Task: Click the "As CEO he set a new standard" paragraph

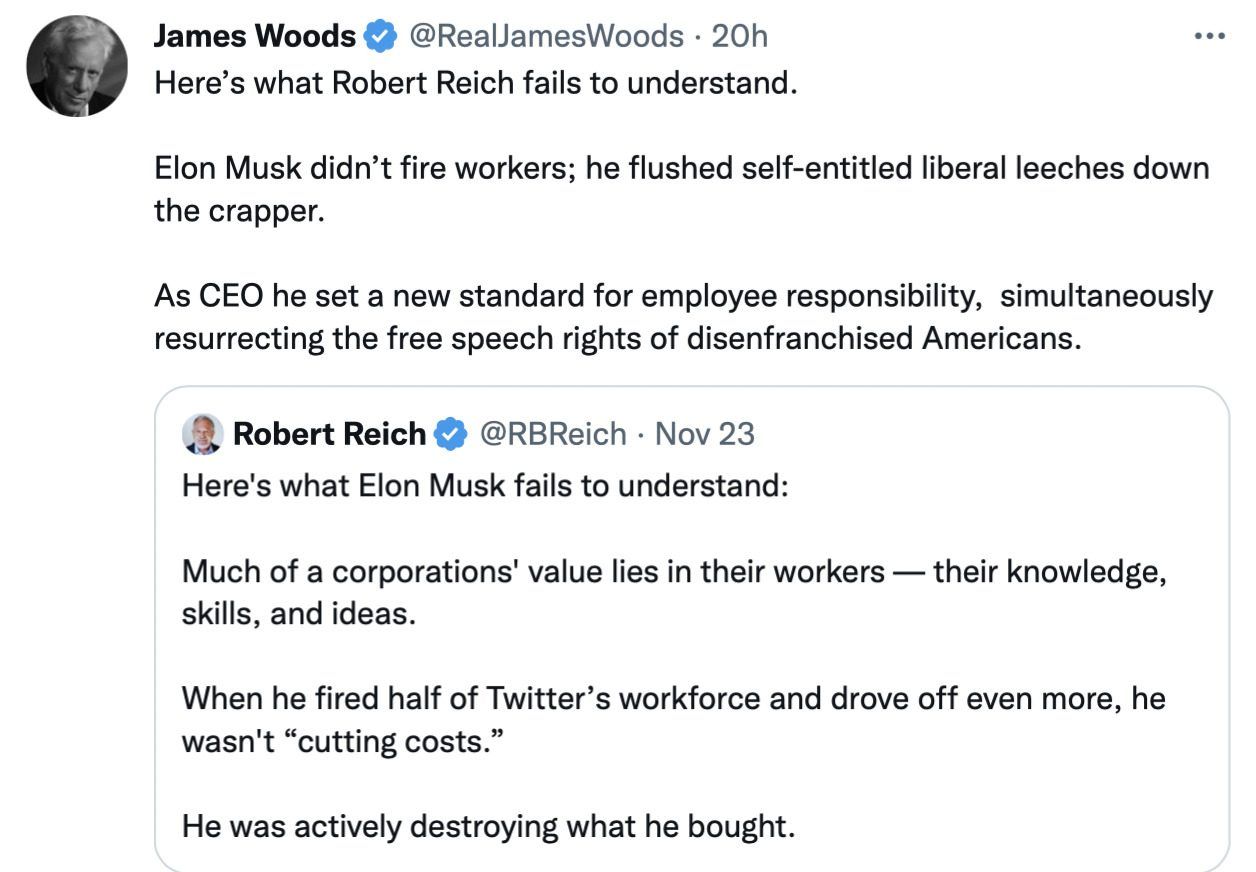Action: click(x=682, y=317)
